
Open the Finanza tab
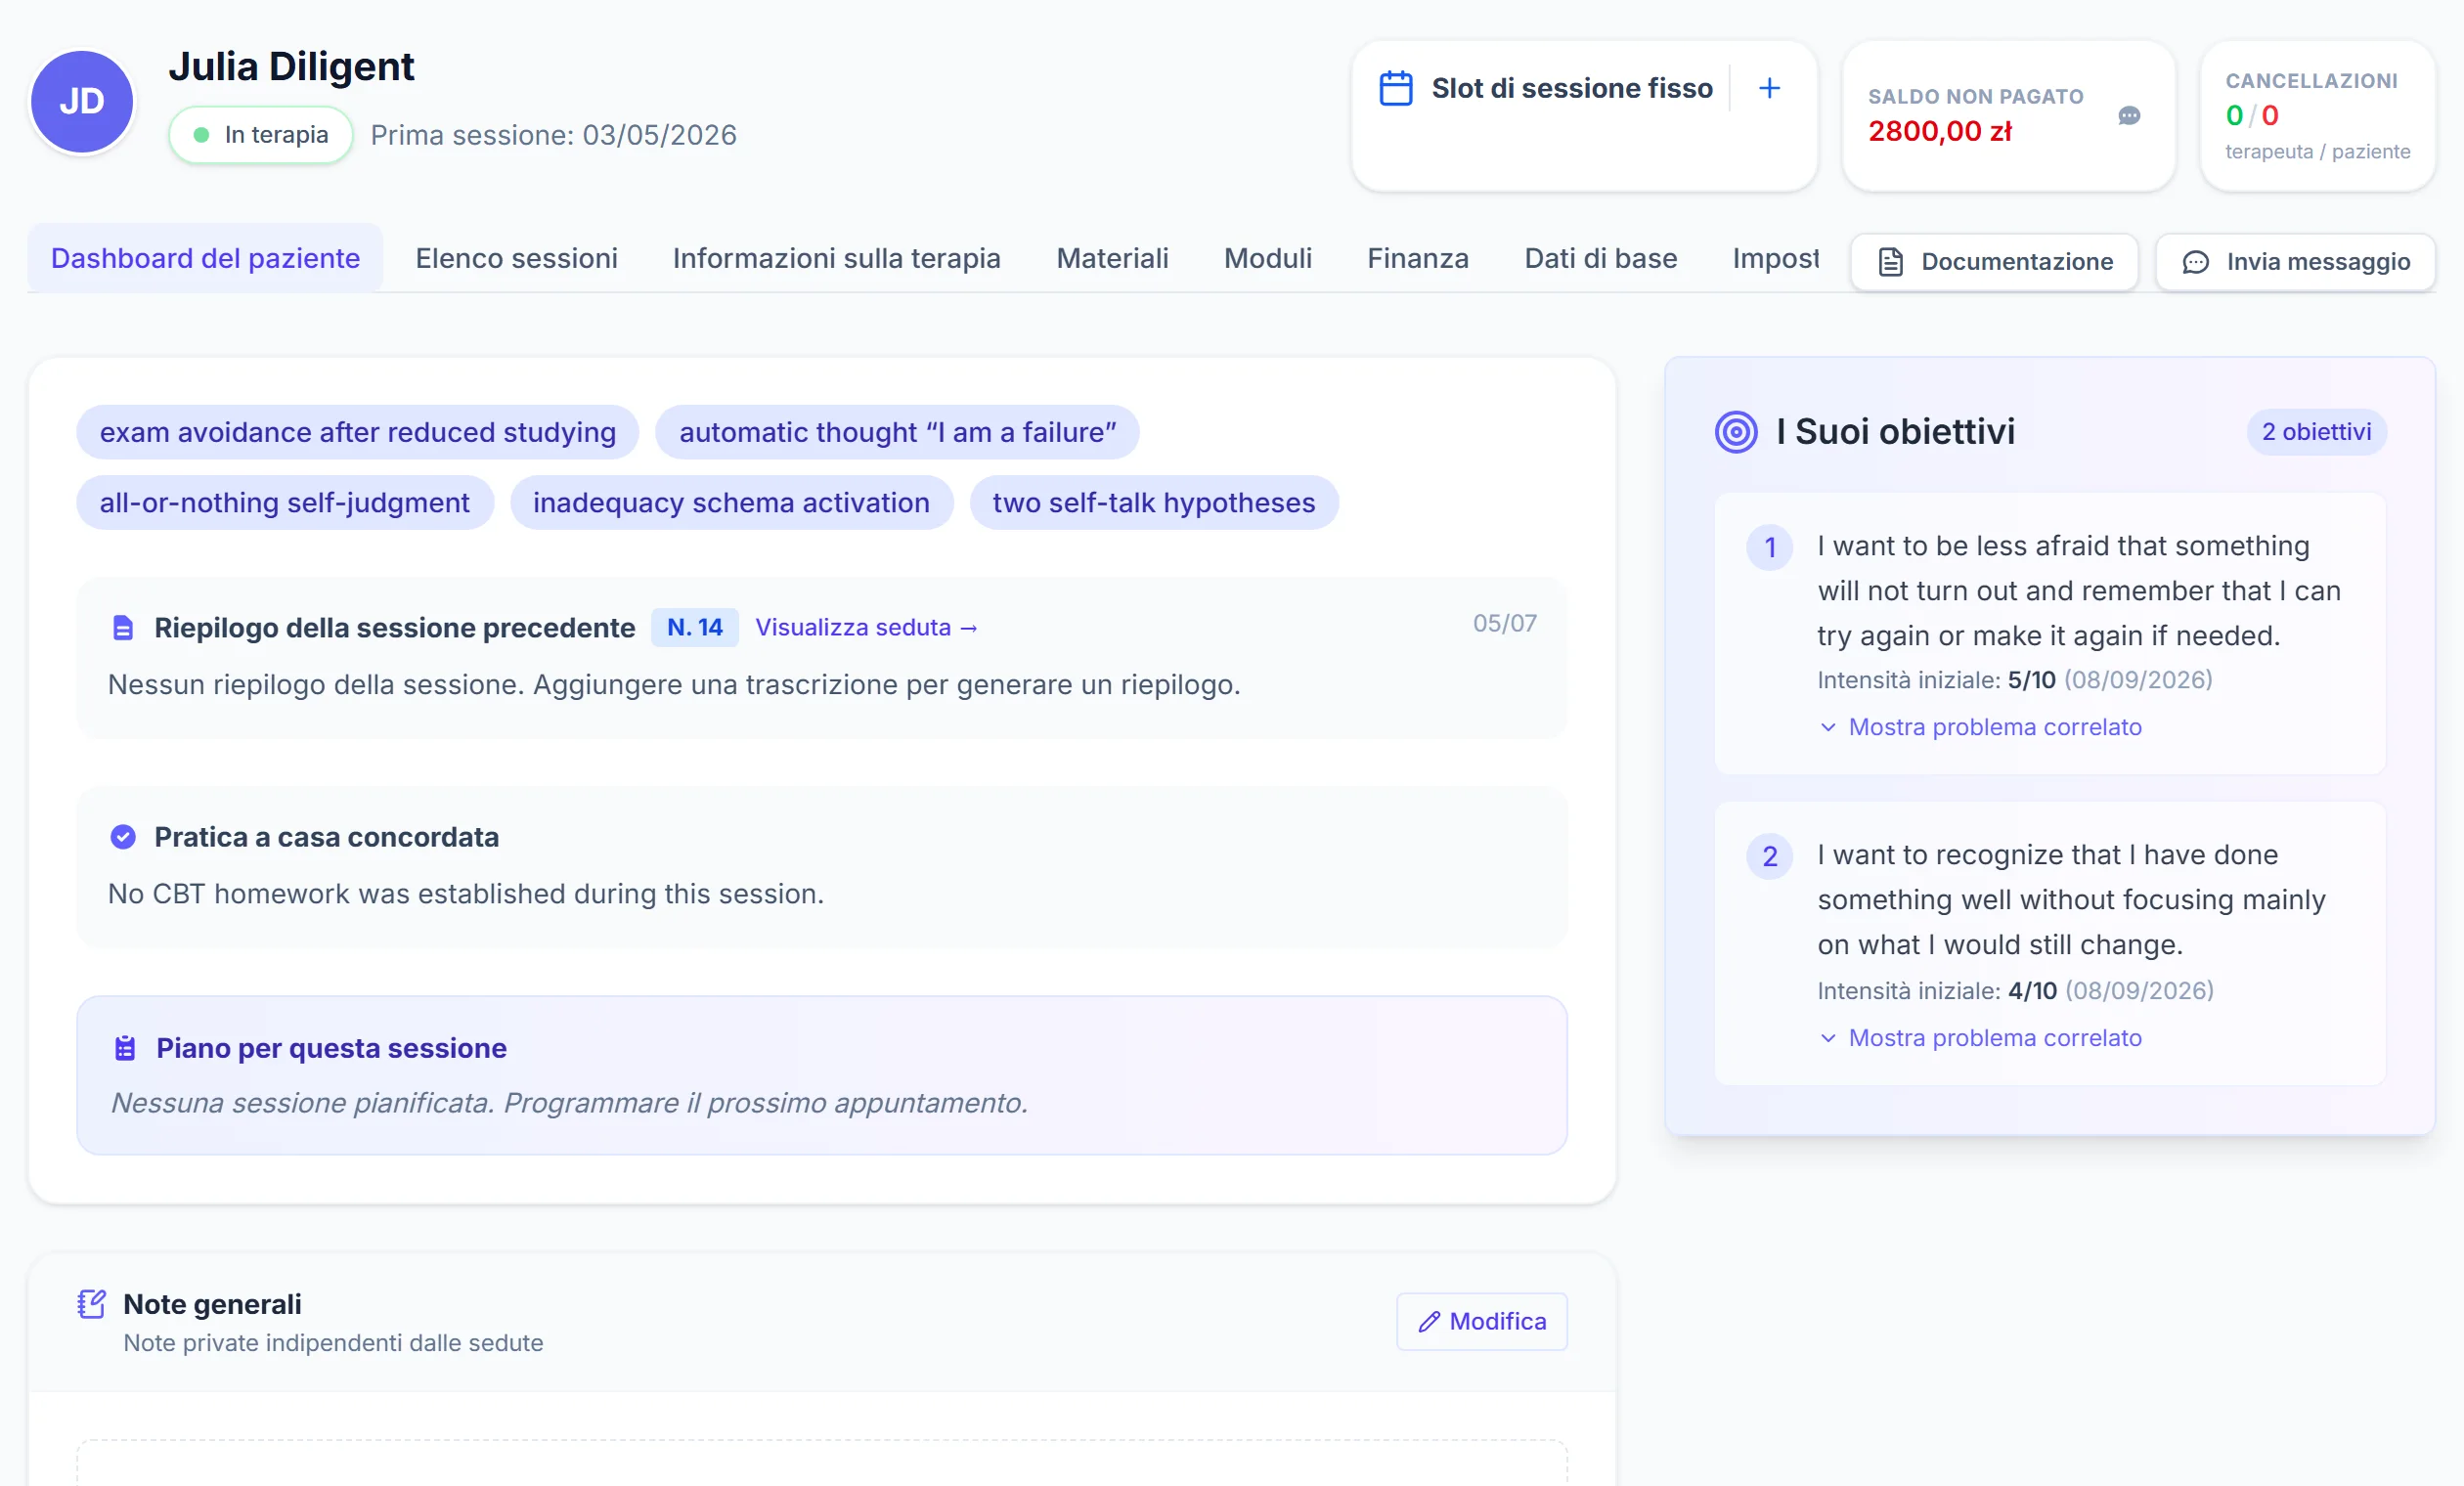coord(1417,258)
